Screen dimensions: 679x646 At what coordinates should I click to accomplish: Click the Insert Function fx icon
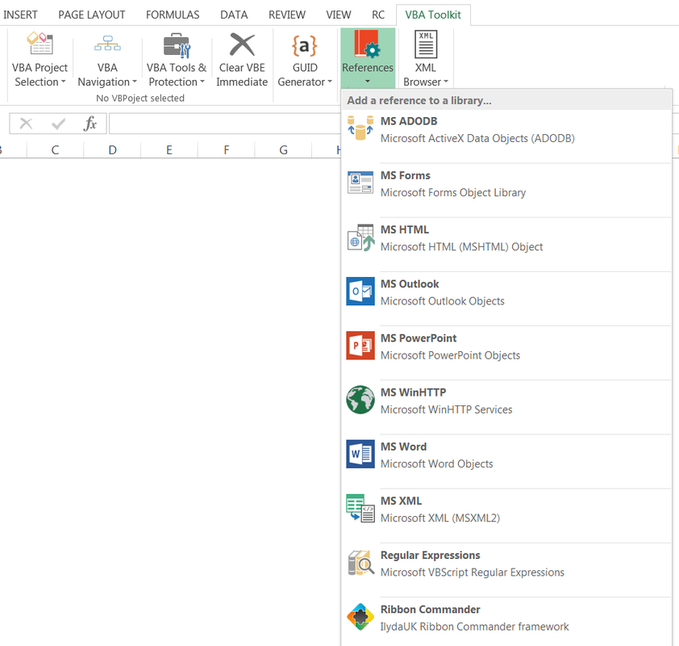pos(90,124)
